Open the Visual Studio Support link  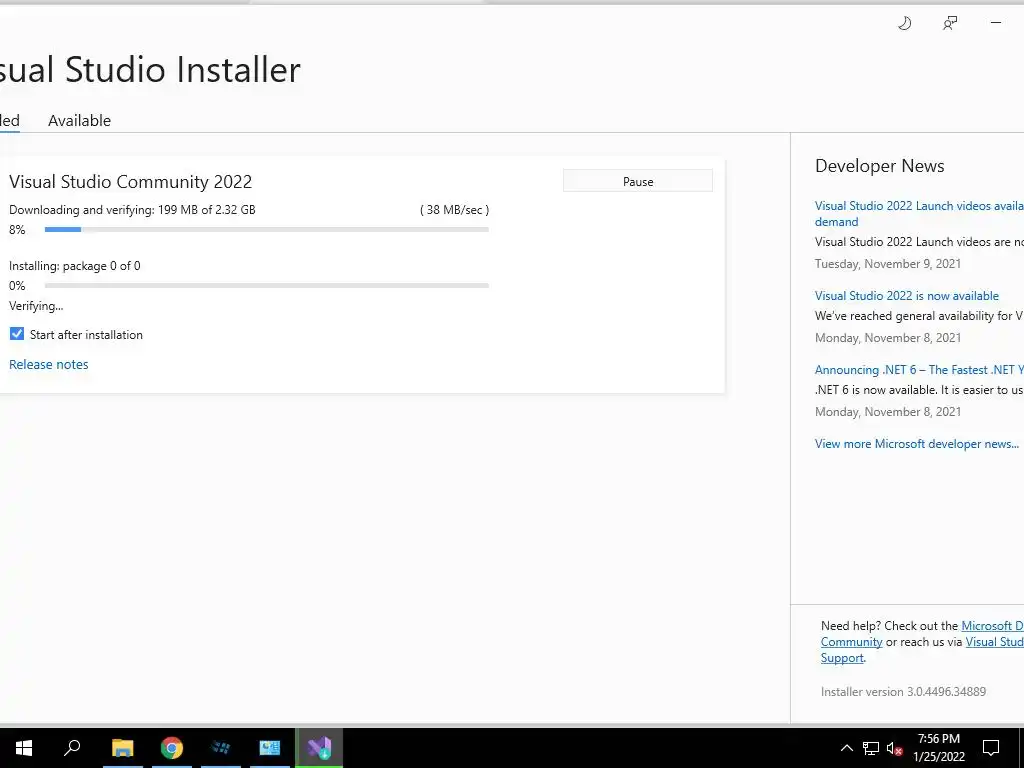tap(994, 642)
